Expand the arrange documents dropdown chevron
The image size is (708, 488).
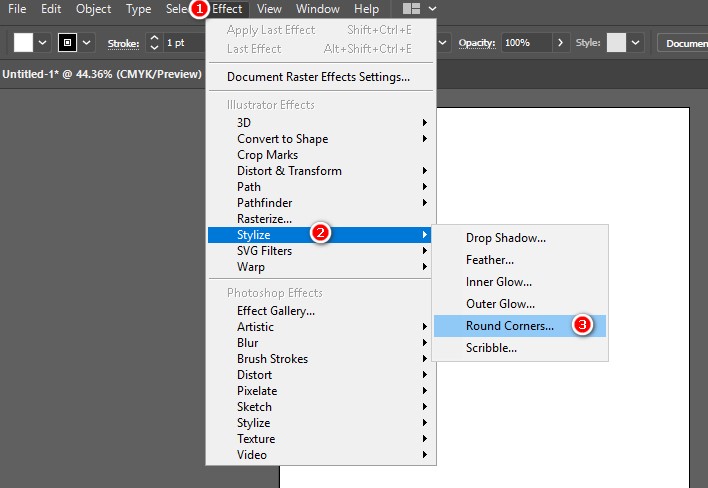click(432, 9)
